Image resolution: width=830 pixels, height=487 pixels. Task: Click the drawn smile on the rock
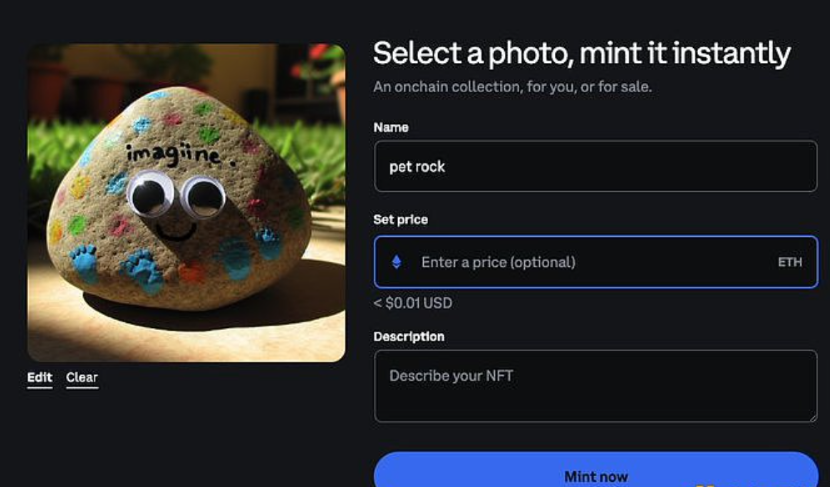pyautogui.click(x=176, y=232)
